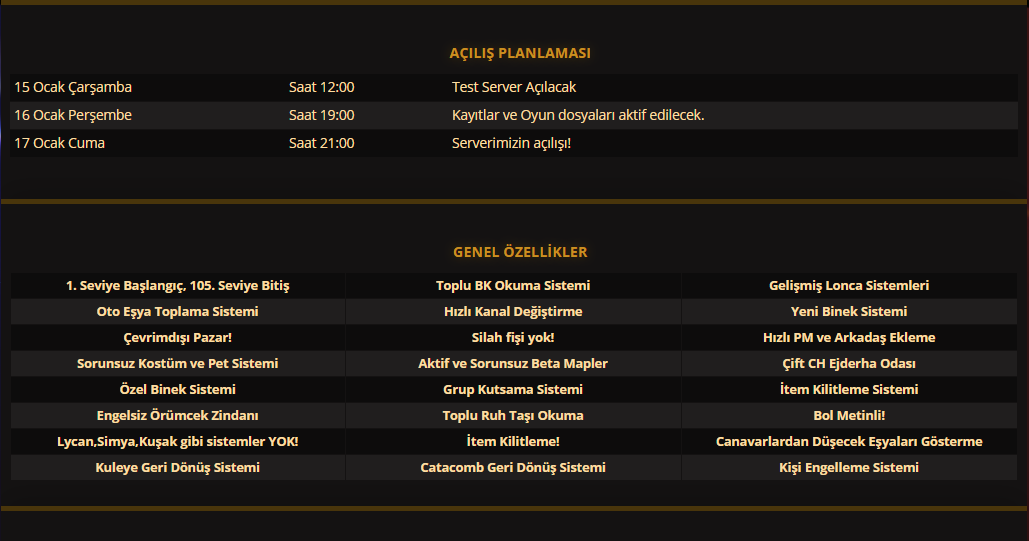The height and width of the screenshot is (541, 1029).
Task: Select Oto Eşya Toplama Sistemi cell
Action: [x=178, y=311]
